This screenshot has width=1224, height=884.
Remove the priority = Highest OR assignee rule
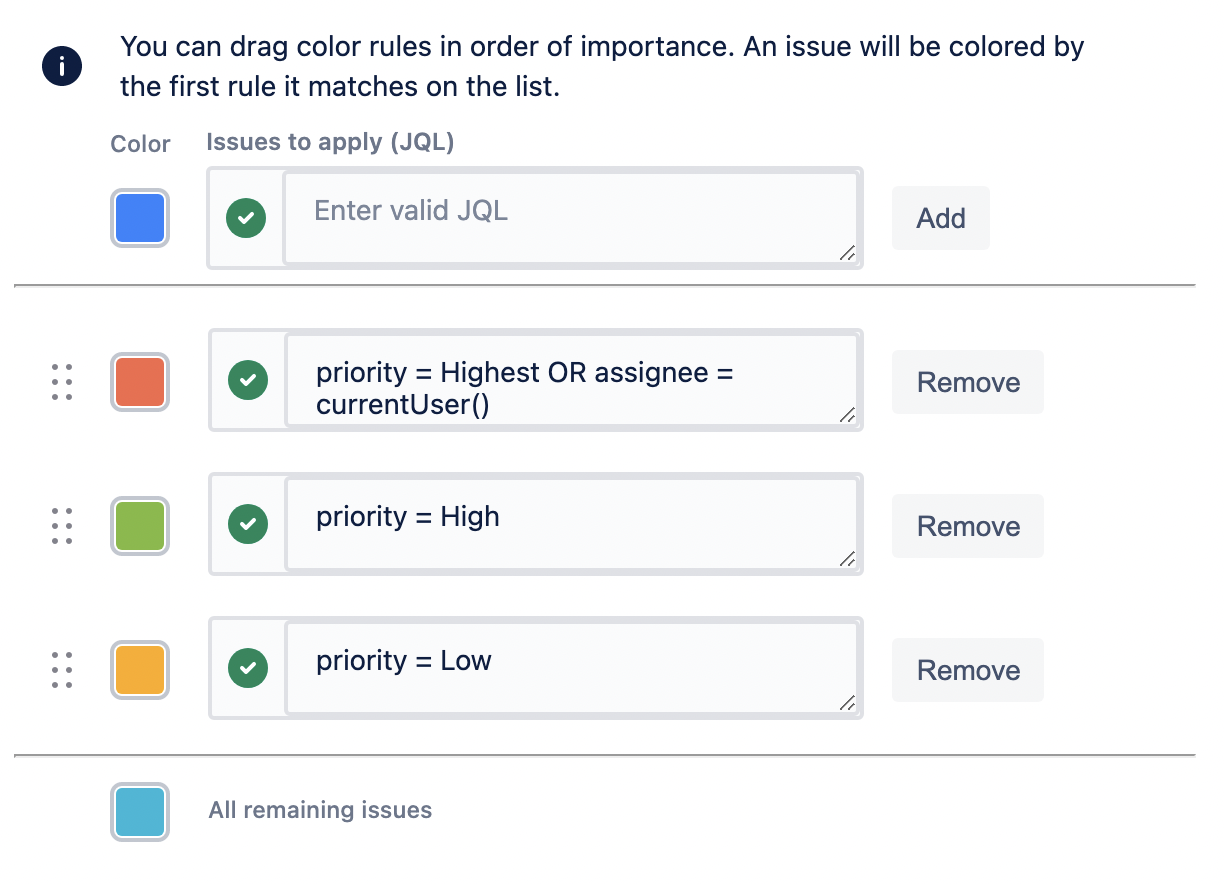click(x=968, y=382)
